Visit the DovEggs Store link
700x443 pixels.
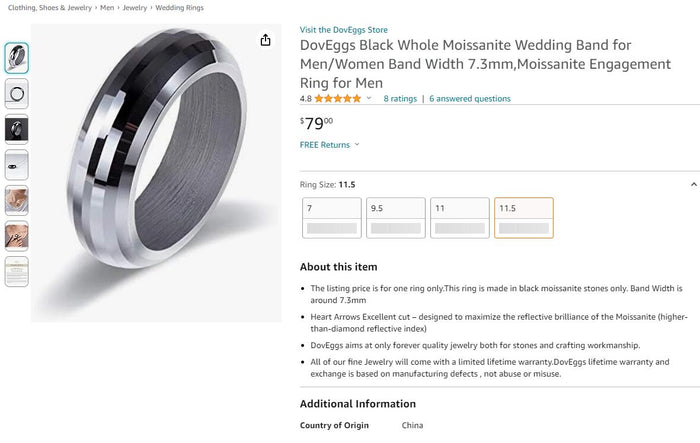tap(344, 30)
